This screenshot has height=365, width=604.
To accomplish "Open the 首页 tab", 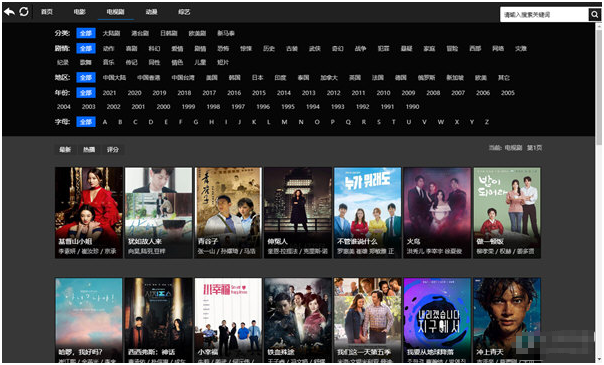I will click(47, 12).
